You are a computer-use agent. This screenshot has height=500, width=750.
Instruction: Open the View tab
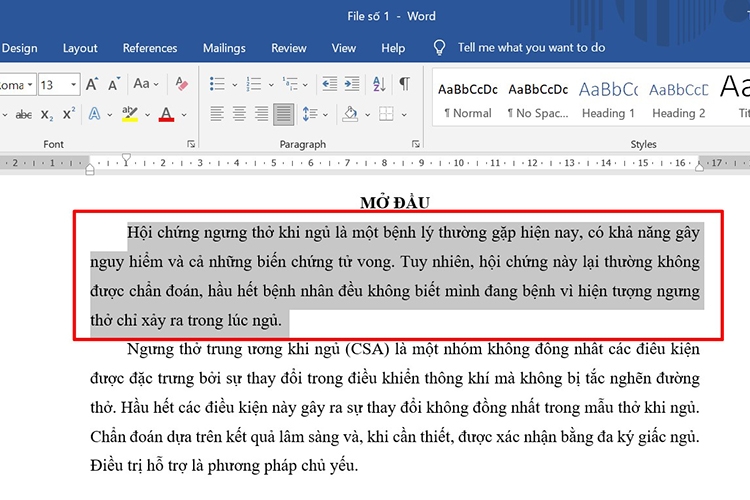coord(343,48)
